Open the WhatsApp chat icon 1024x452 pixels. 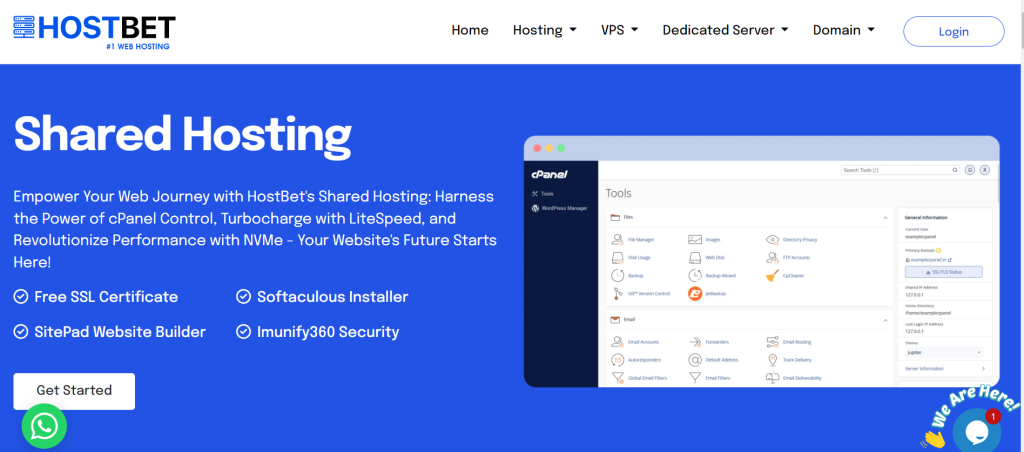pyautogui.click(x=44, y=427)
